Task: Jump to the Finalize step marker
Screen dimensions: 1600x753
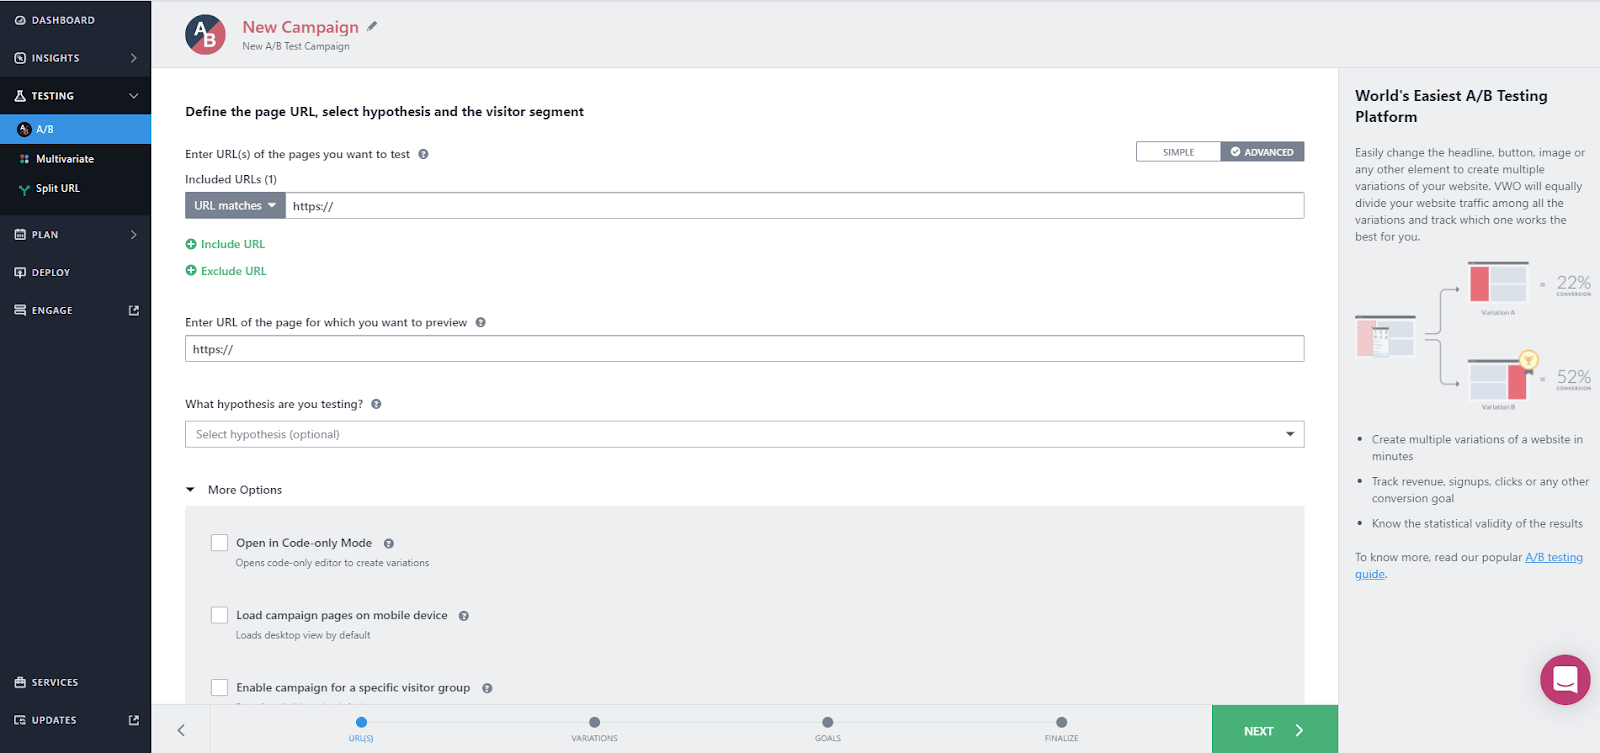Action: pos(1061,722)
